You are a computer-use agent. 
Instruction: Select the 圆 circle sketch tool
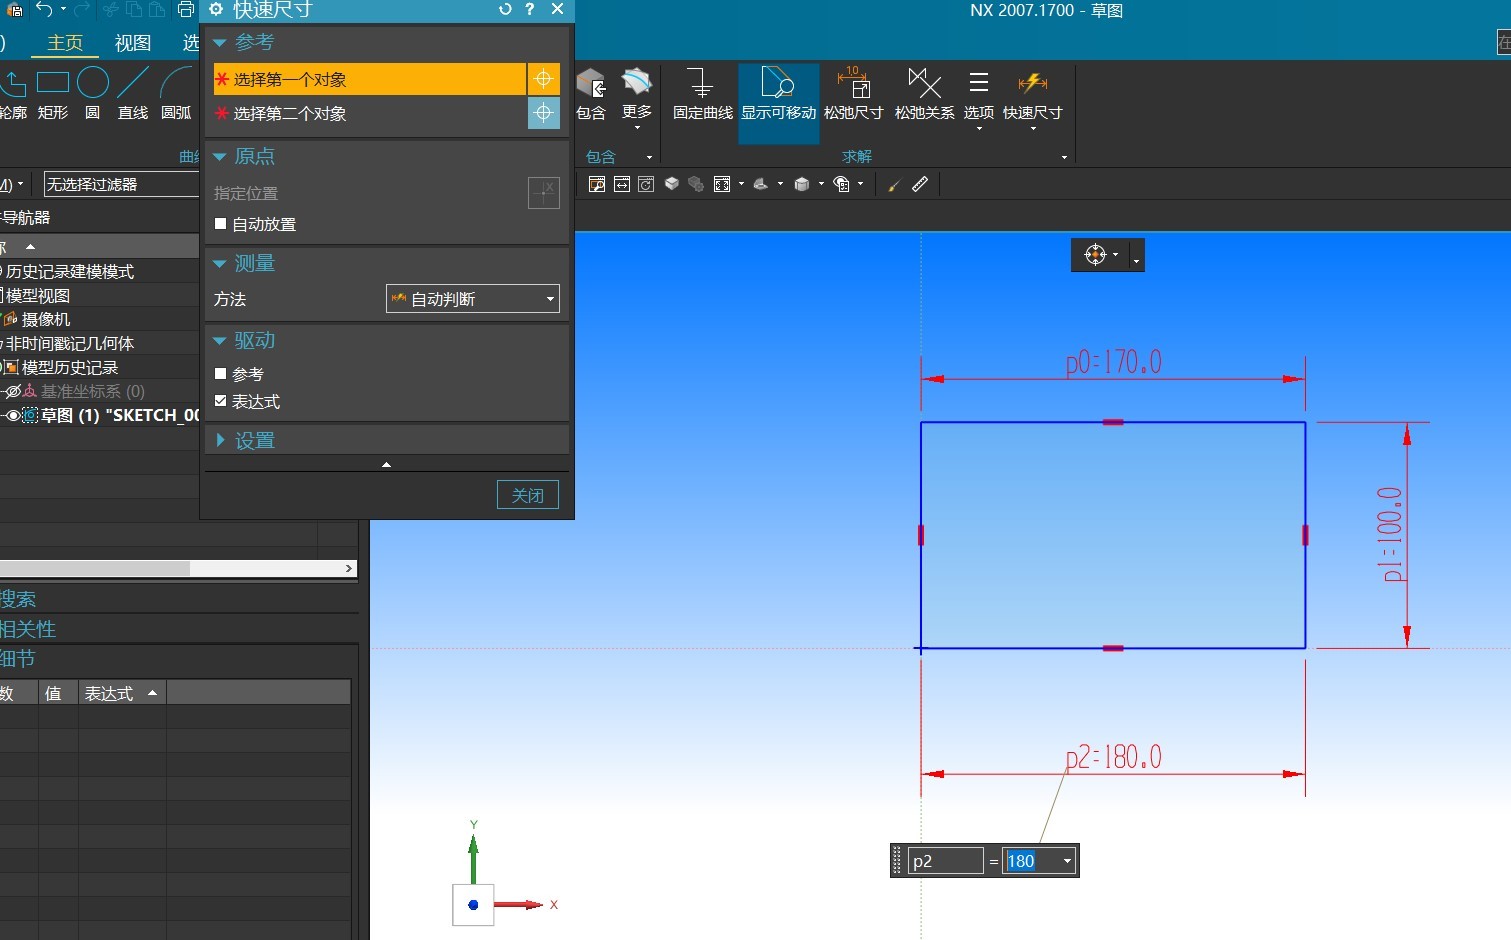point(93,93)
